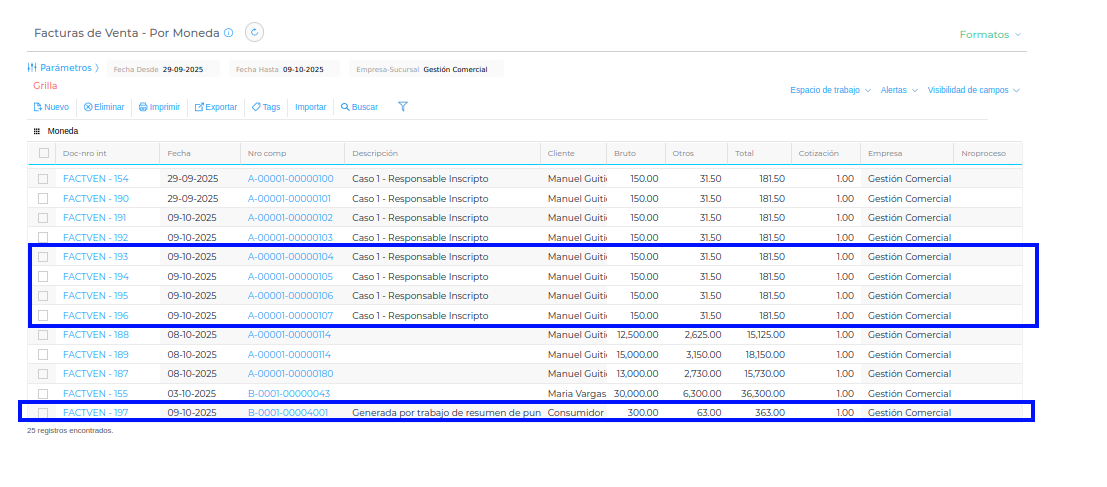
Task: Open the Espacio de trabajo dropdown
Action: (830, 90)
